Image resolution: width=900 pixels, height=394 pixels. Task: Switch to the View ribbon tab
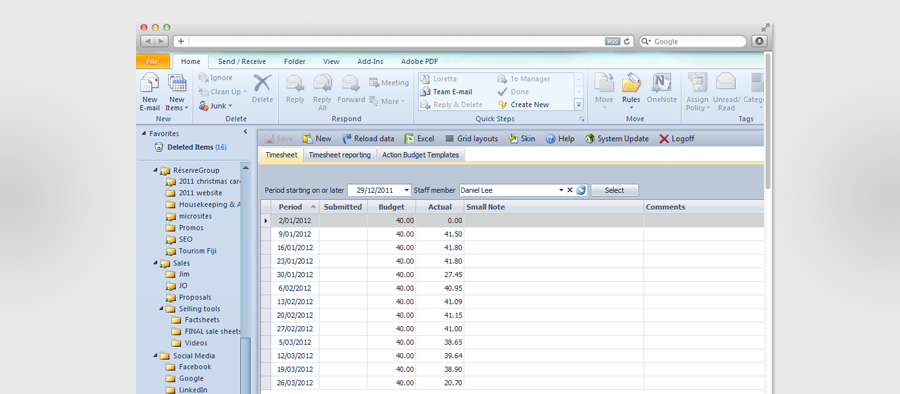point(331,61)
